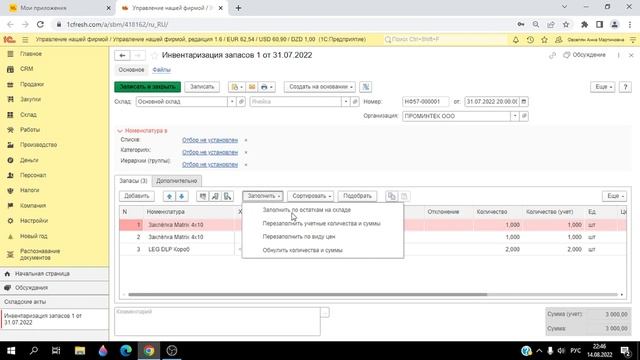Open Распознавание документов in sidebar
Viewport: 640px width, 360px height.
pos(40,254)
